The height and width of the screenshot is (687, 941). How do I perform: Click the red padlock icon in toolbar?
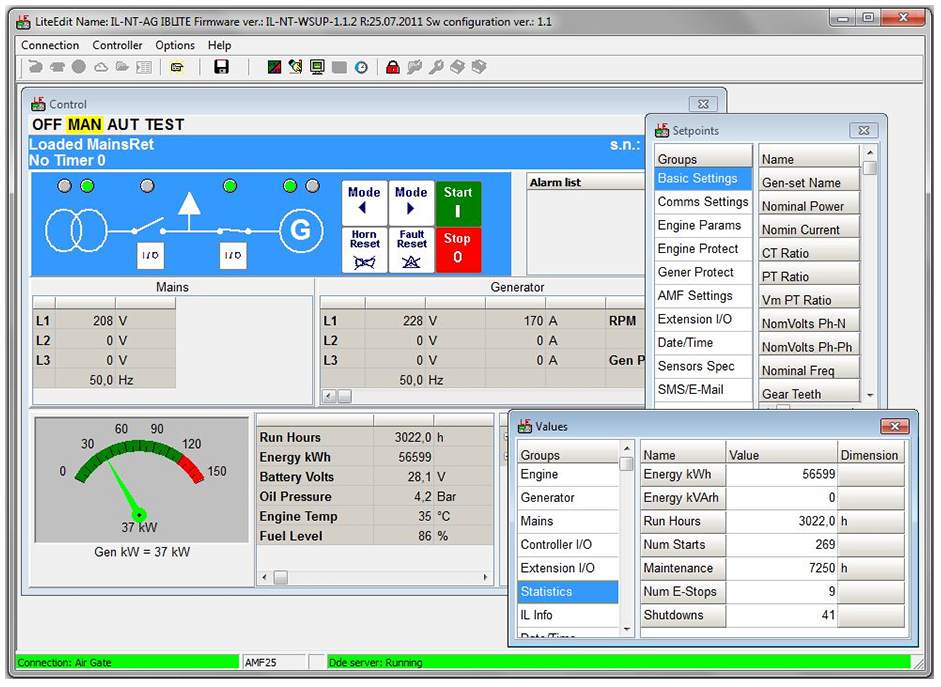point(392,67)
